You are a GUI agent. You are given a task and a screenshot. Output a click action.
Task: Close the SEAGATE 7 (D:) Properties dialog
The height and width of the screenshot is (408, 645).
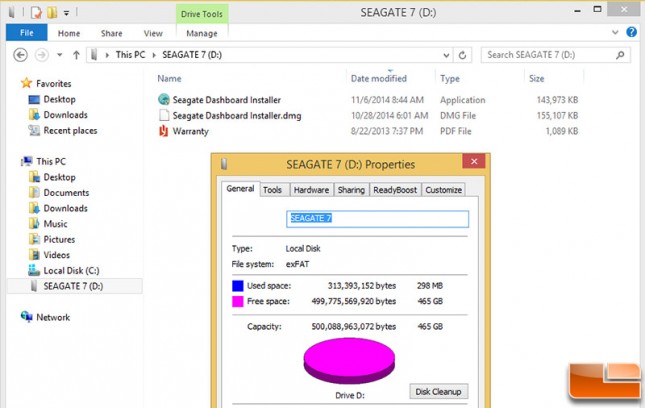point(474,162)
